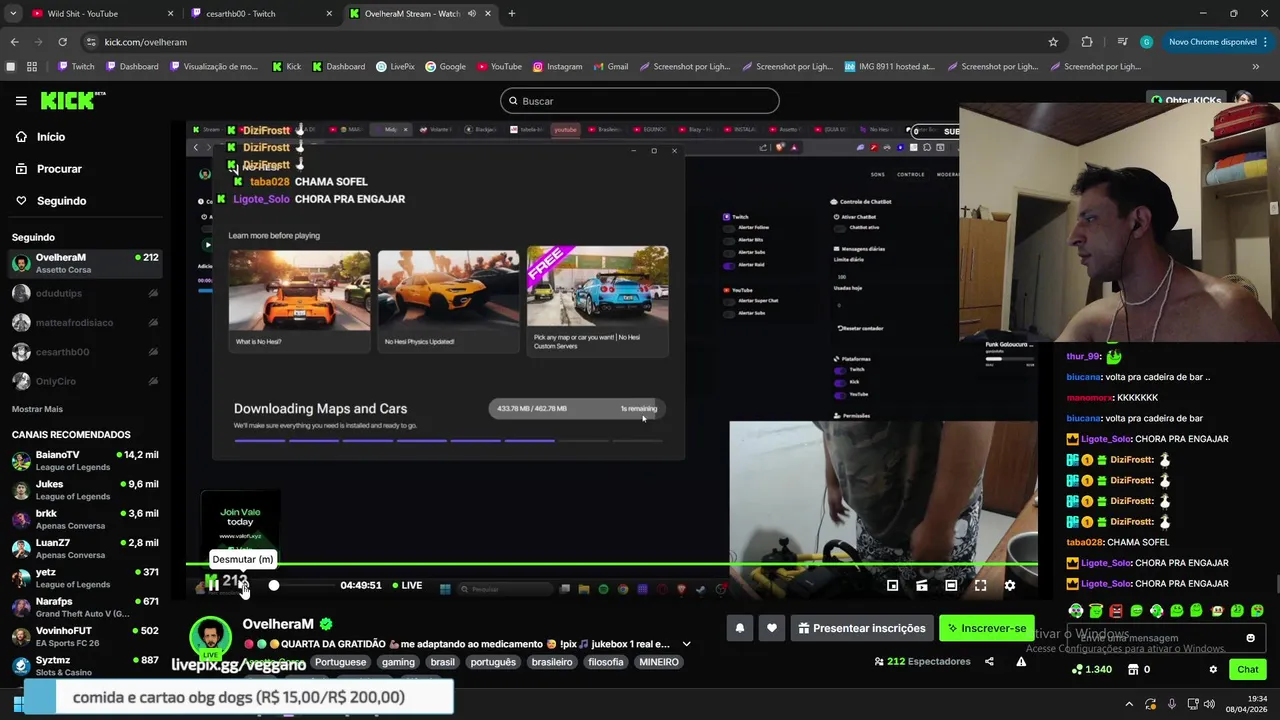Click the MINEIRO tag

point(658,662)
